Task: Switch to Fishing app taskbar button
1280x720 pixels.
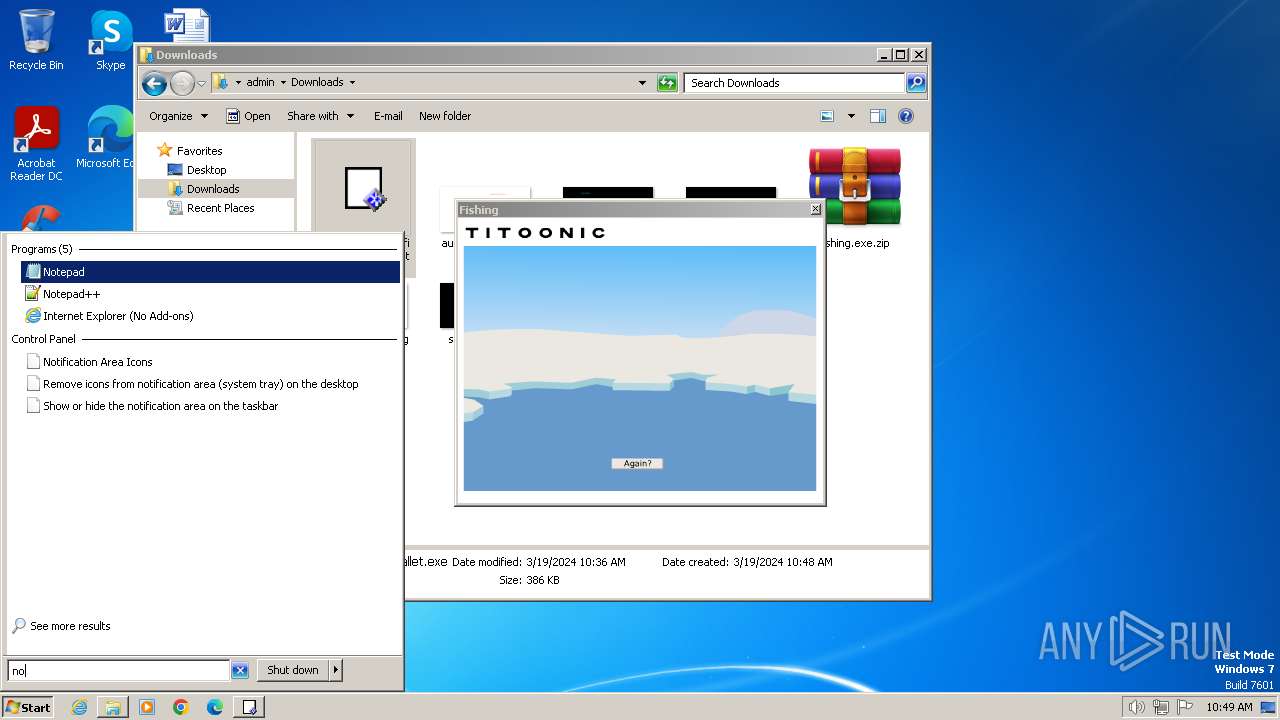Action: coord(249,707)
